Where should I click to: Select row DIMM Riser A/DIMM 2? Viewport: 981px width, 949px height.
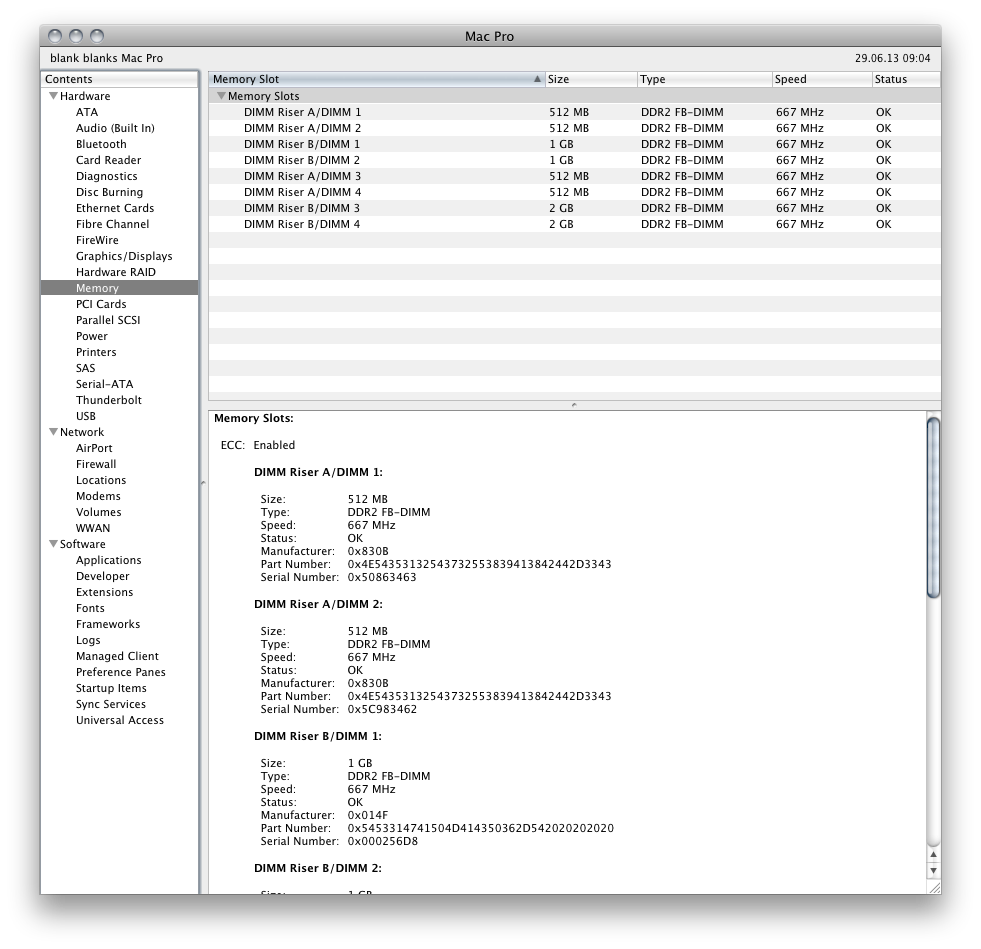tap(574, 128)
